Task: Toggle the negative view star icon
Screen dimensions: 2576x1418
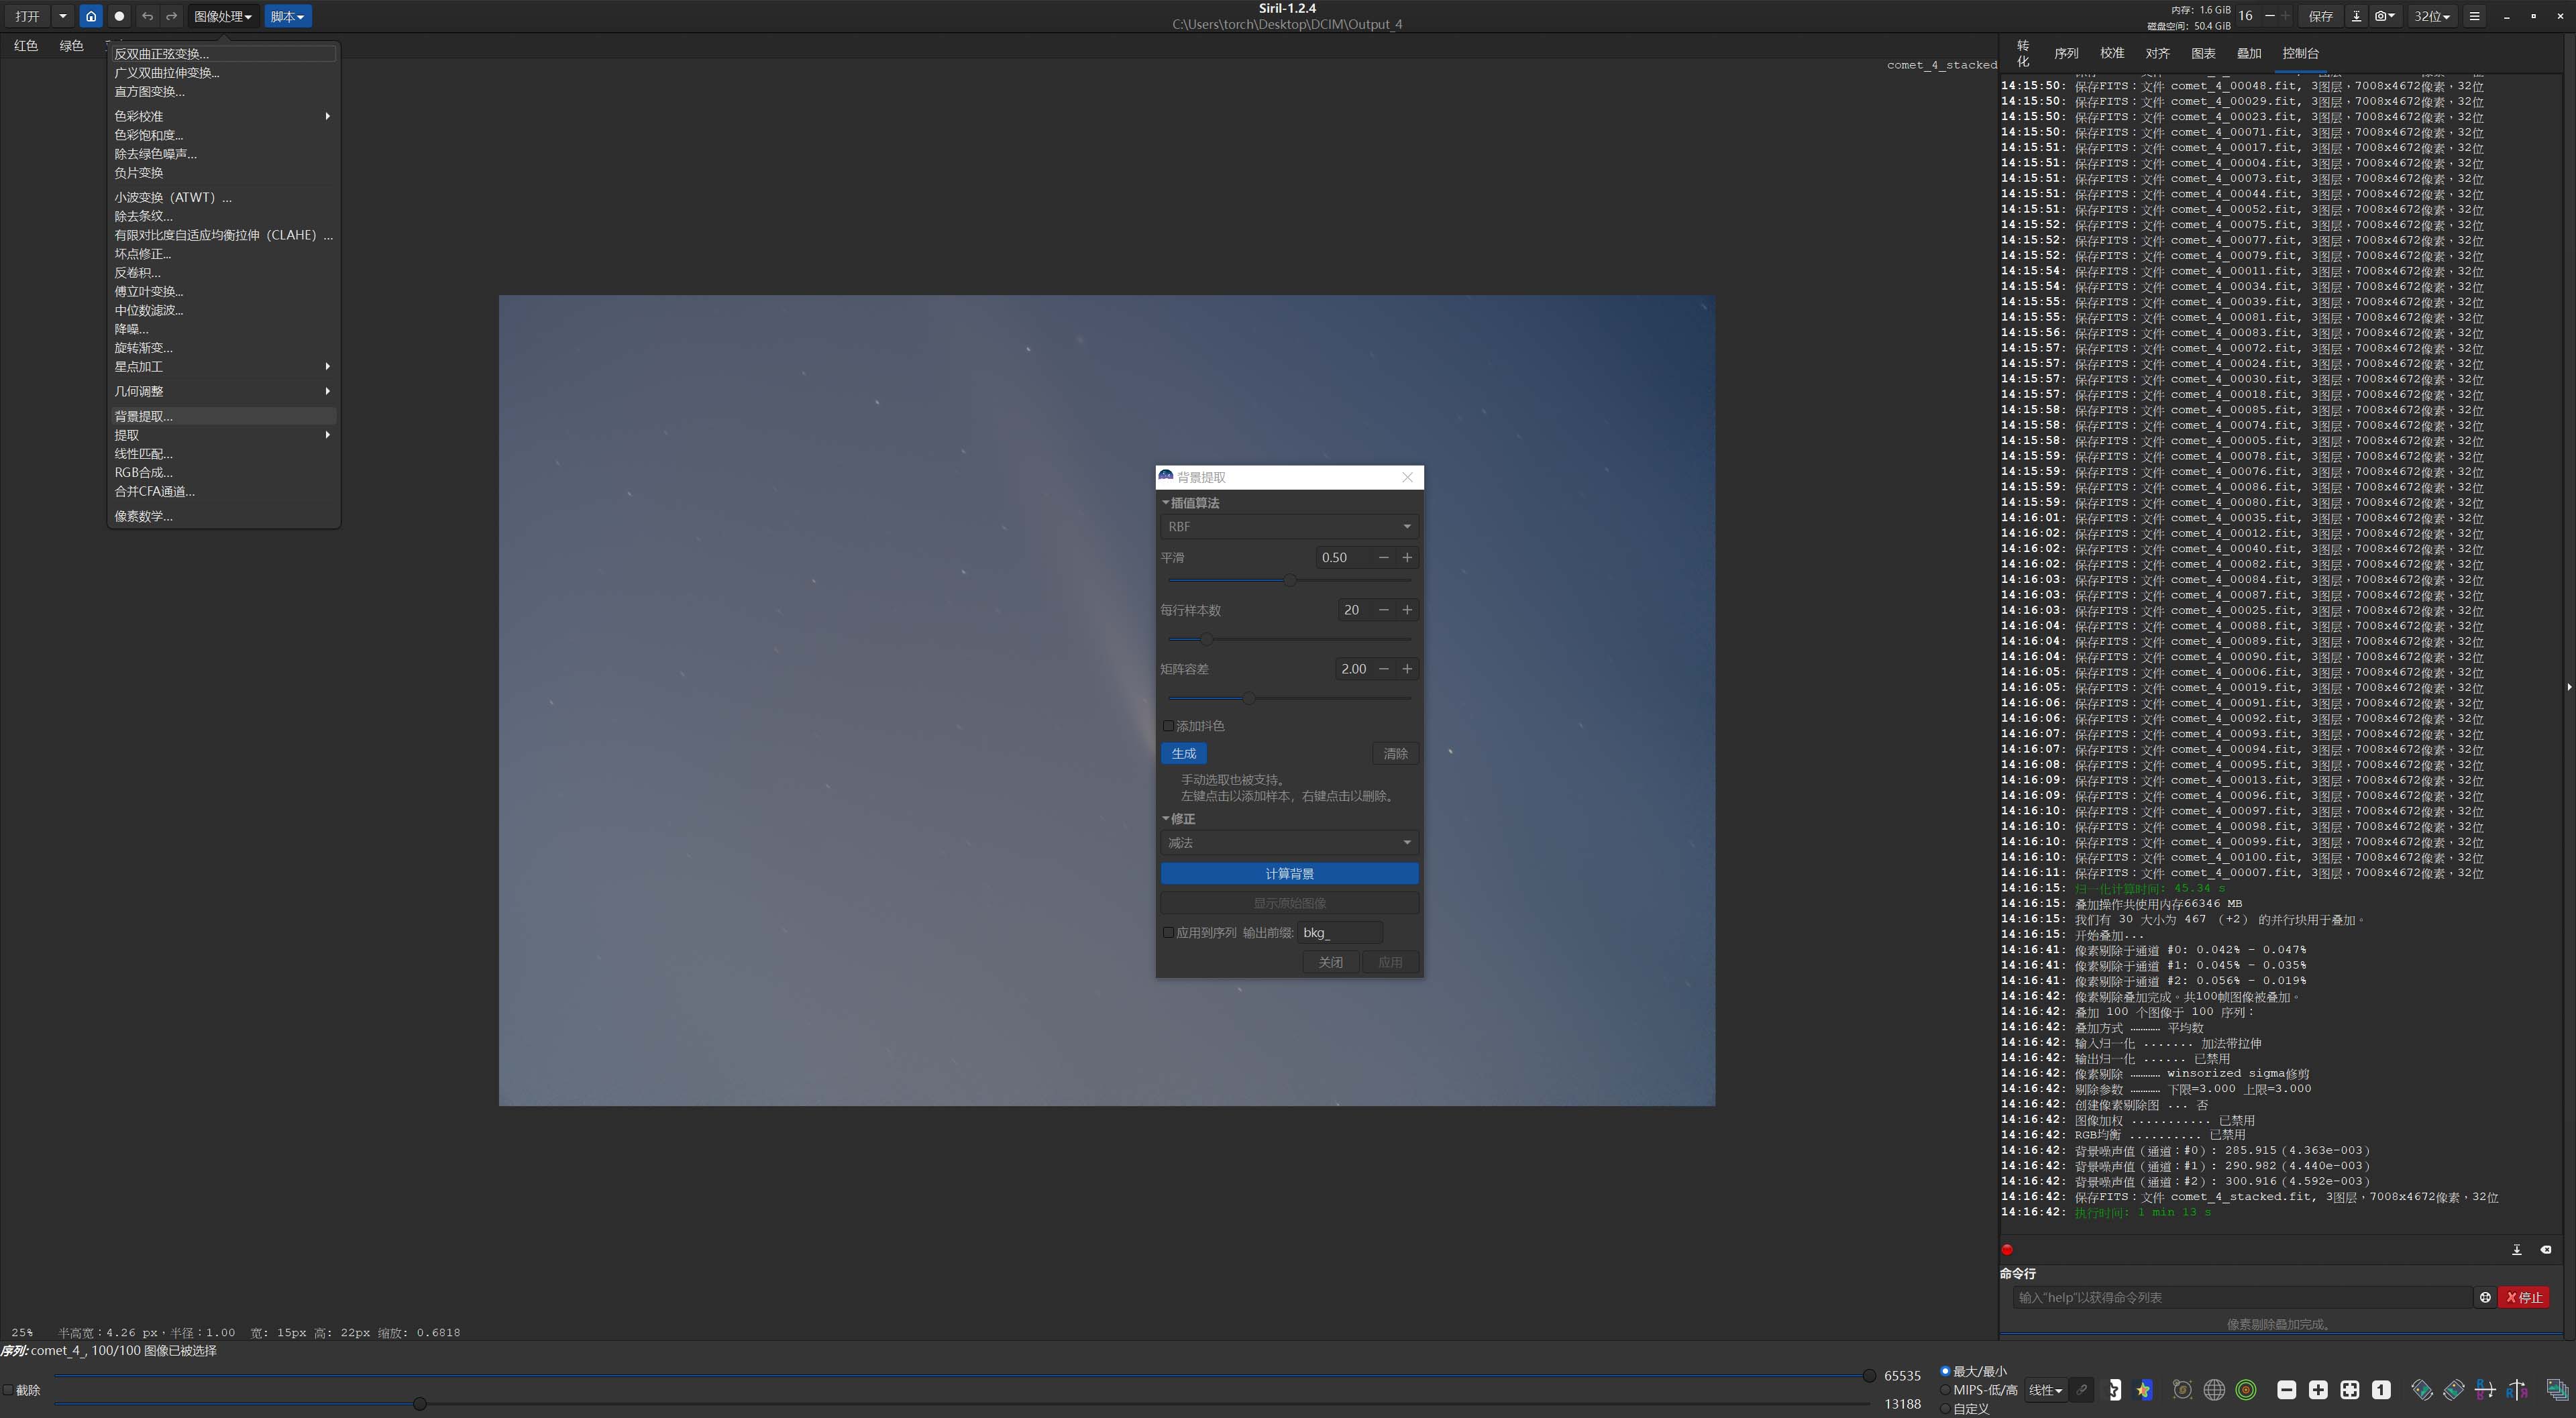Action: (x=2115, y=1390)
